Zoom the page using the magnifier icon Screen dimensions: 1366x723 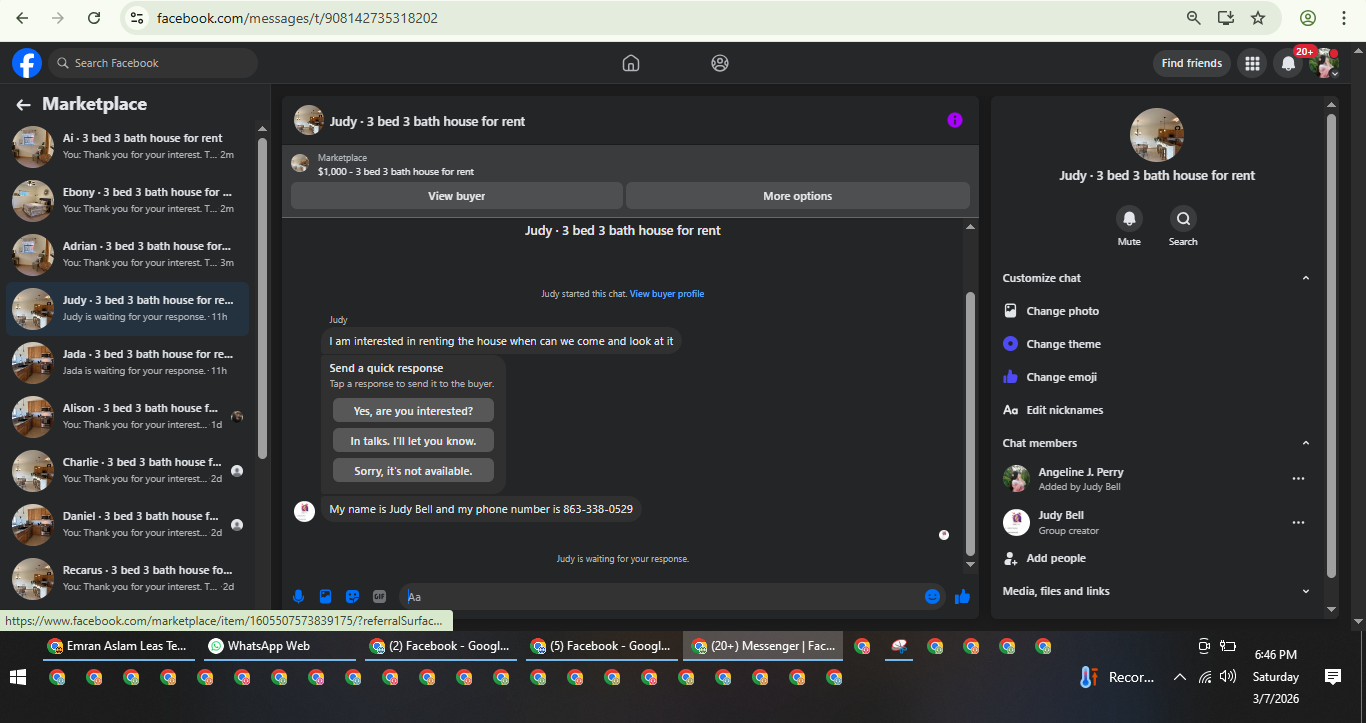click(1193, 18)
